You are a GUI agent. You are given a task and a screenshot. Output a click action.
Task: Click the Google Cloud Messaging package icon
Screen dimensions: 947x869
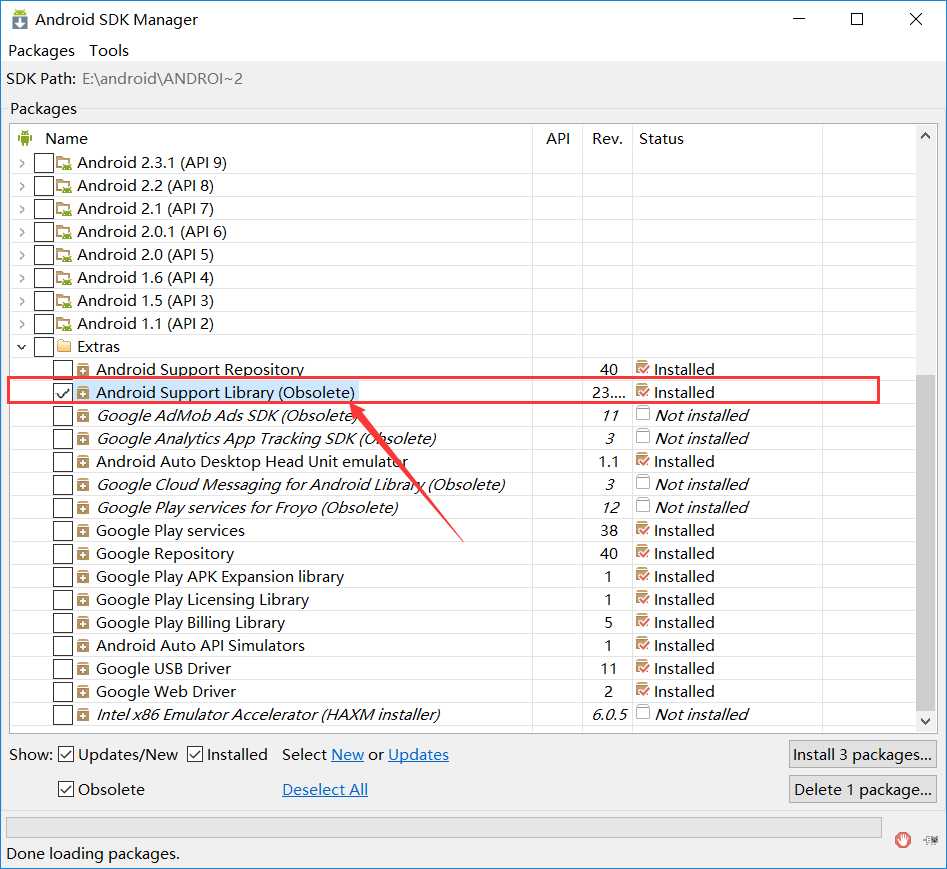coord(83,485)
